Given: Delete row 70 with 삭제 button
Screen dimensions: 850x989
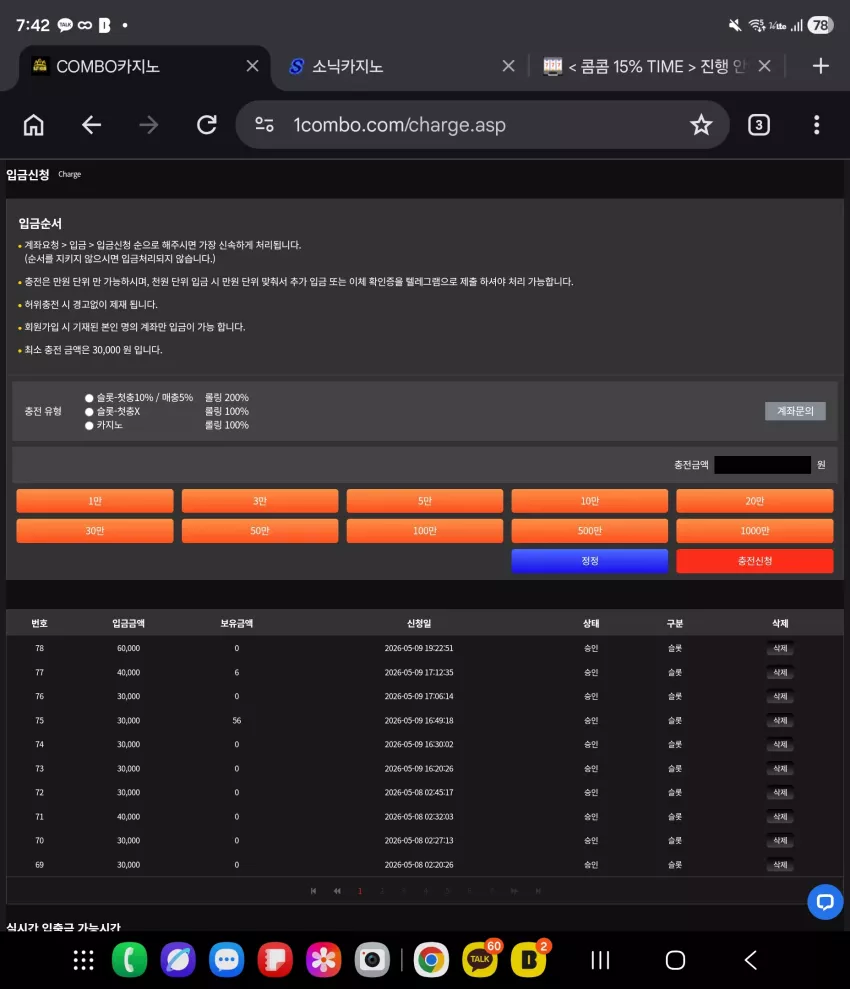Looking at the screenshot, I should tap(780, 840).
